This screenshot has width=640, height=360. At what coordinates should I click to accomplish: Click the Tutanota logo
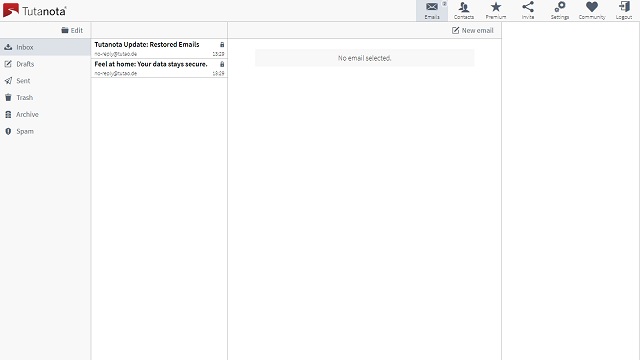click(x=34, y=11)
